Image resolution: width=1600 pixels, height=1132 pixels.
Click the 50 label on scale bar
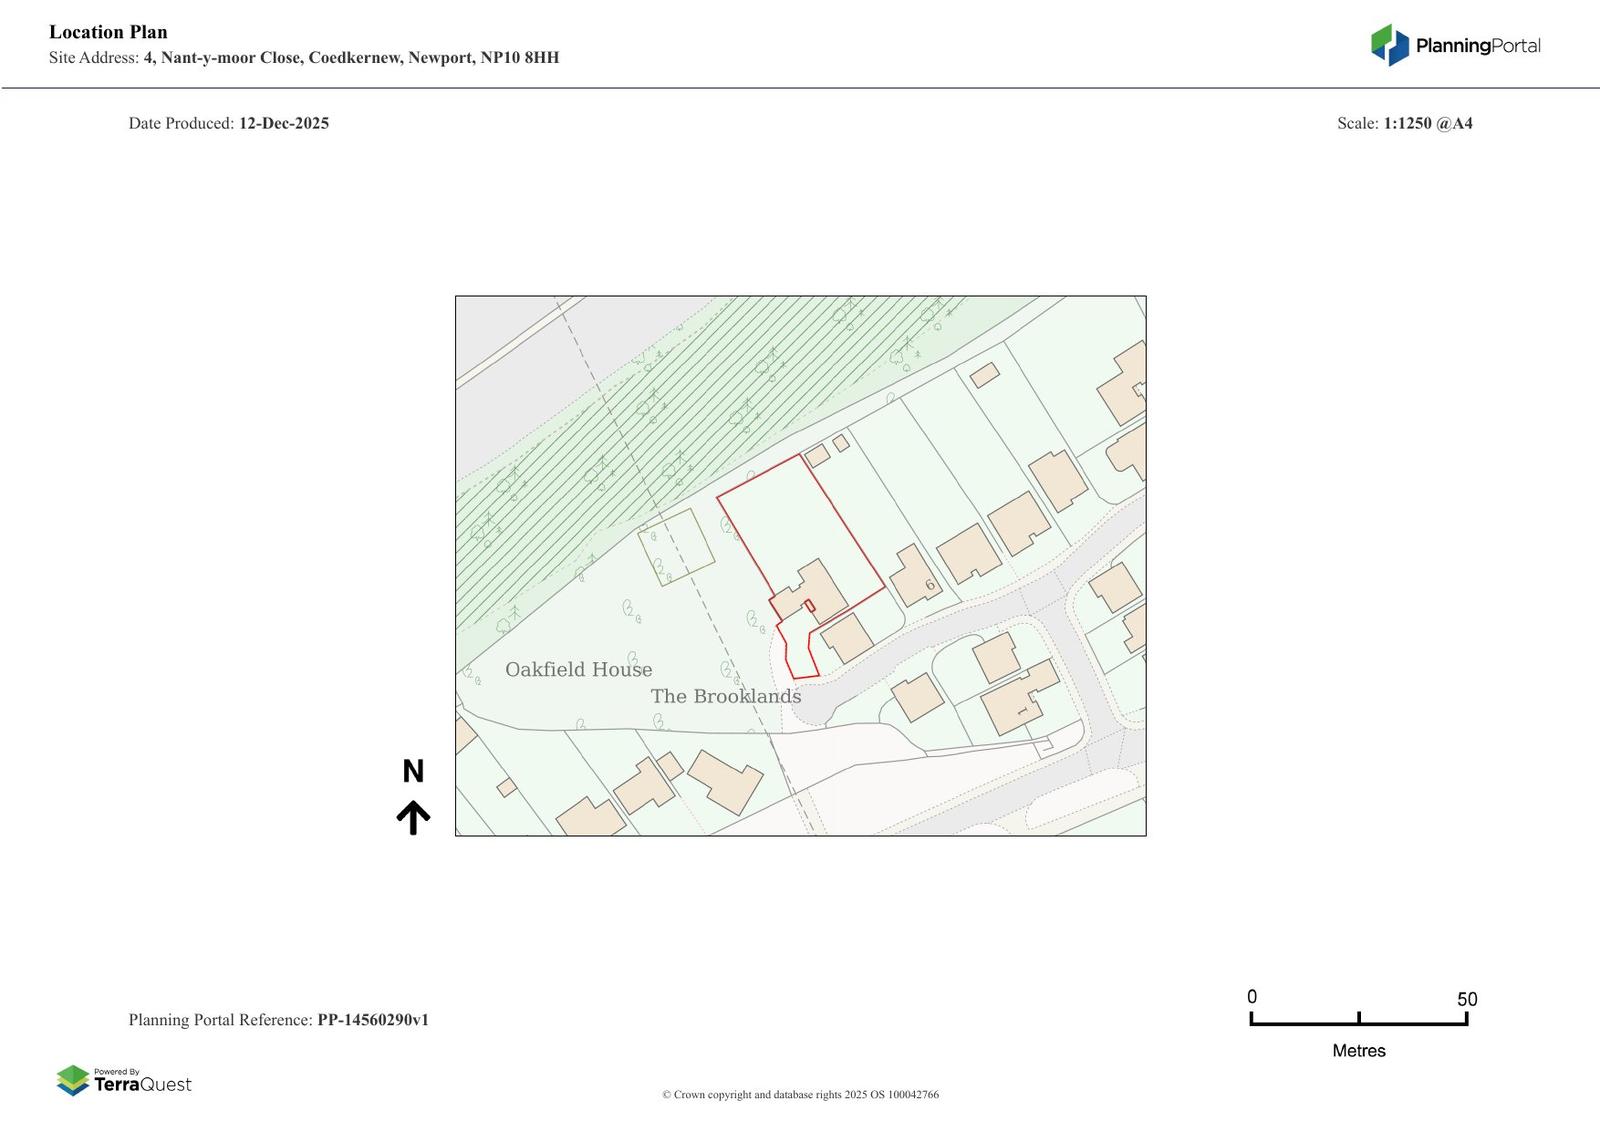tap(1466, 999)
